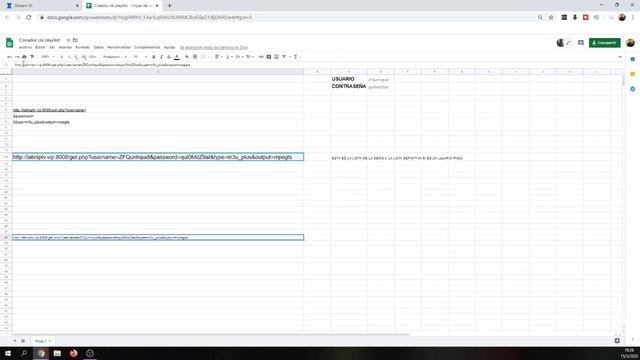
Task: Create a filter with the funnel icon
Action: click(284, 57)
